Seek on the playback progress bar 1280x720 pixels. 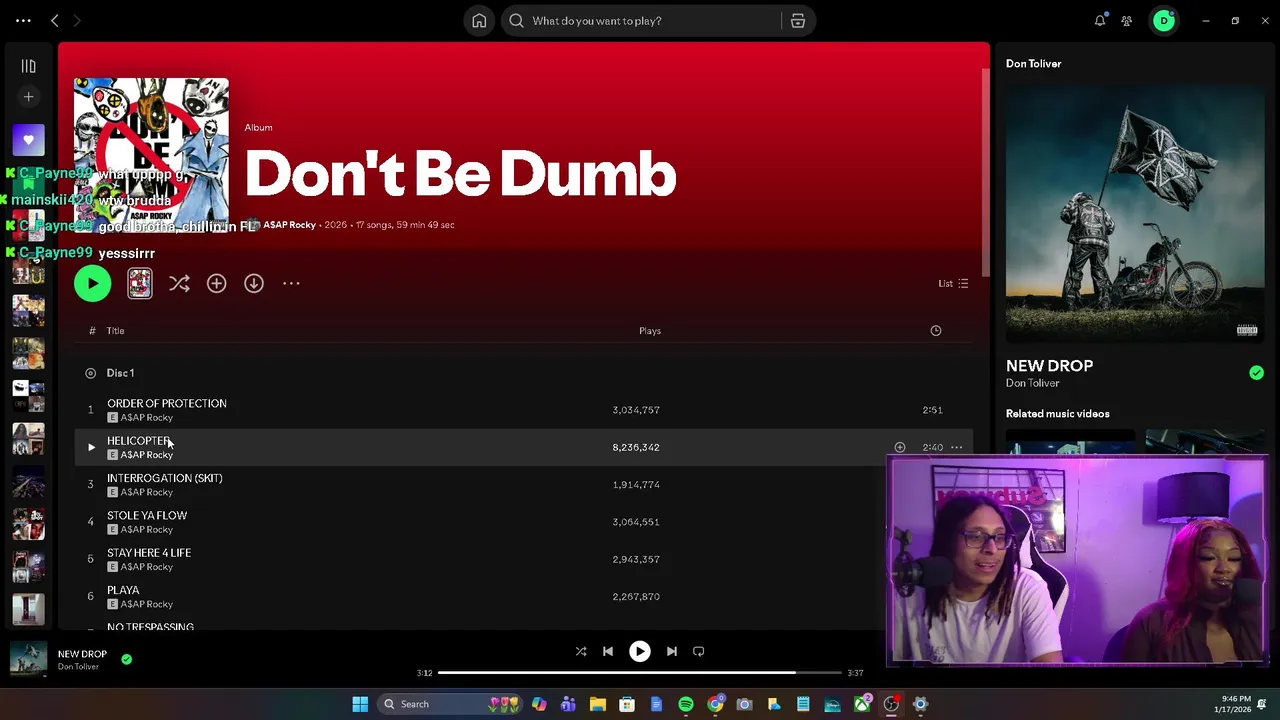[640, 673]
